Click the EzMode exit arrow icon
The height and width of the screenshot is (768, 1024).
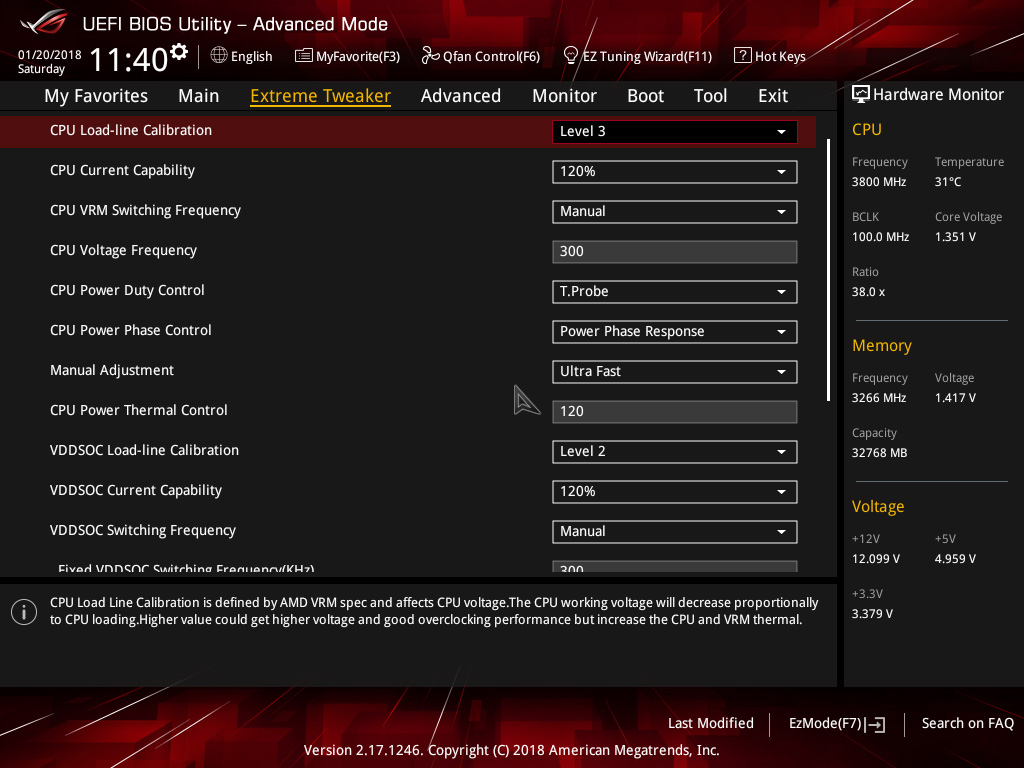click(876, 724)
